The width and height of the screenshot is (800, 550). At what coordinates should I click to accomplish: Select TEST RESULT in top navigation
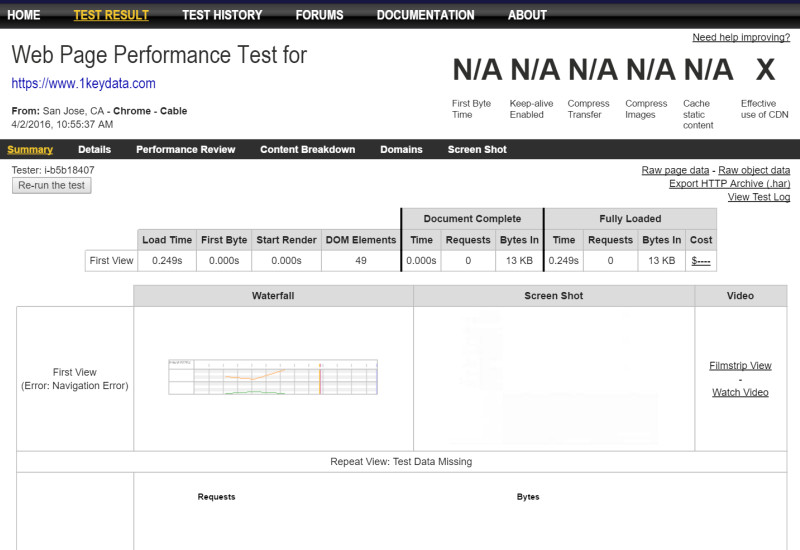point(111,15)
